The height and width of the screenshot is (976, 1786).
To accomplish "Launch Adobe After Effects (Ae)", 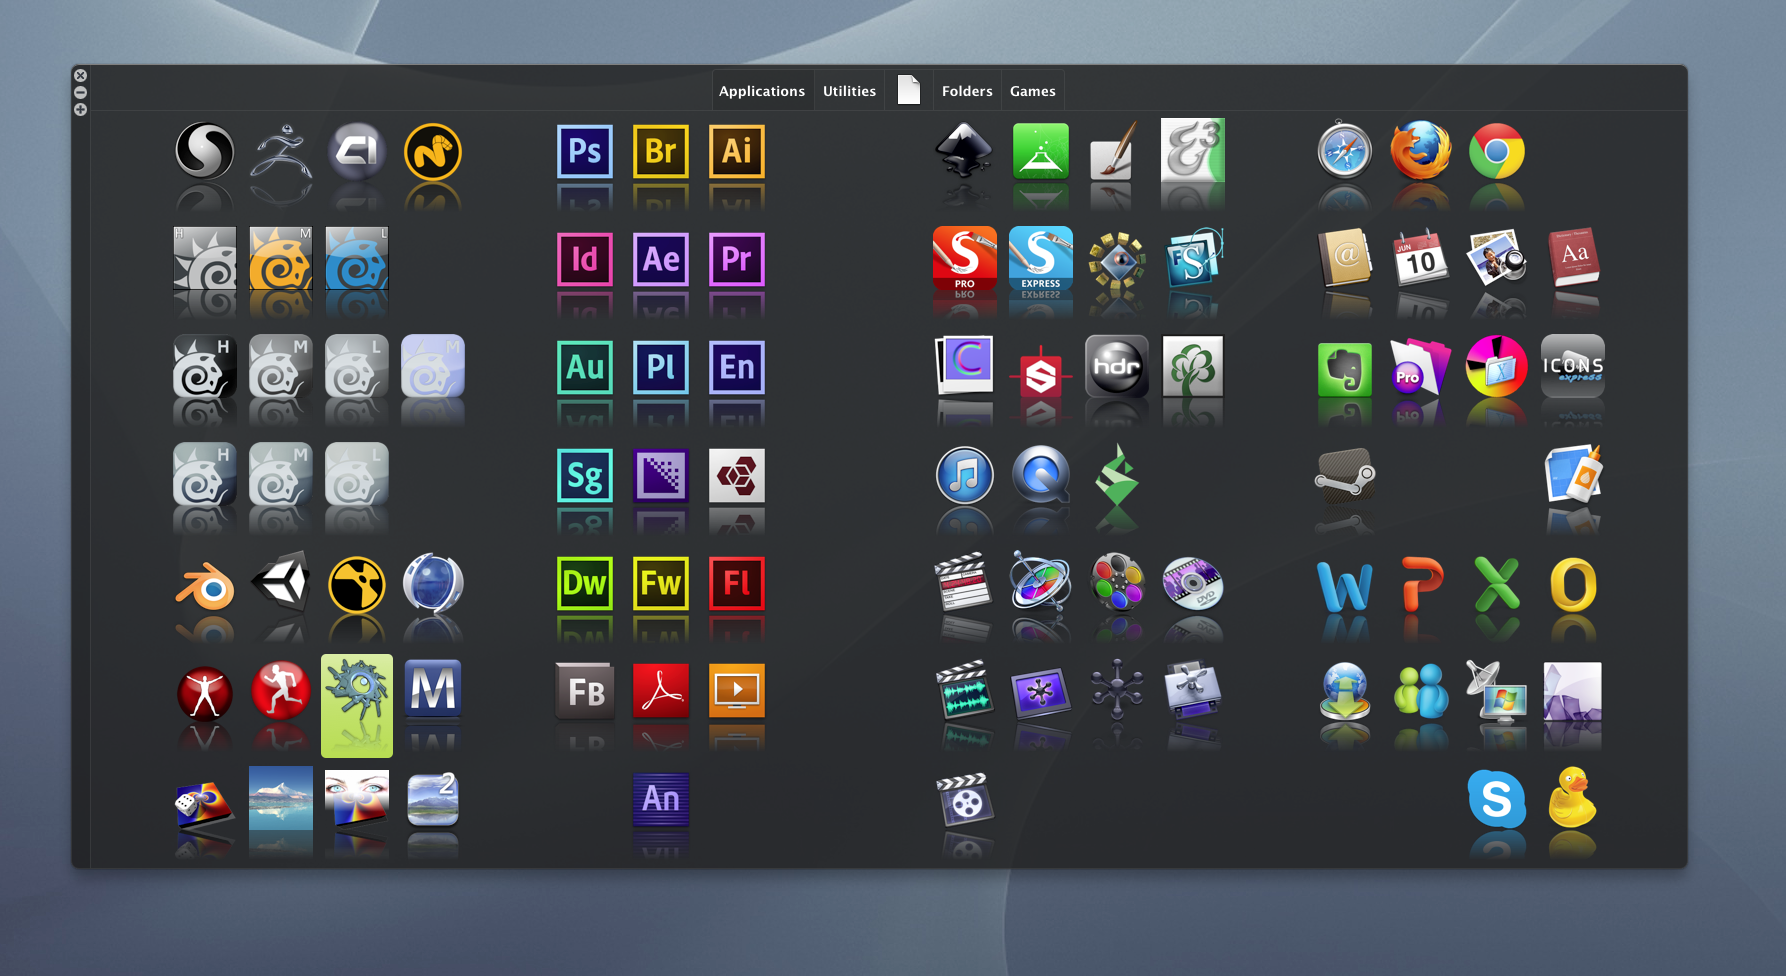I will [x=661, y=259].
